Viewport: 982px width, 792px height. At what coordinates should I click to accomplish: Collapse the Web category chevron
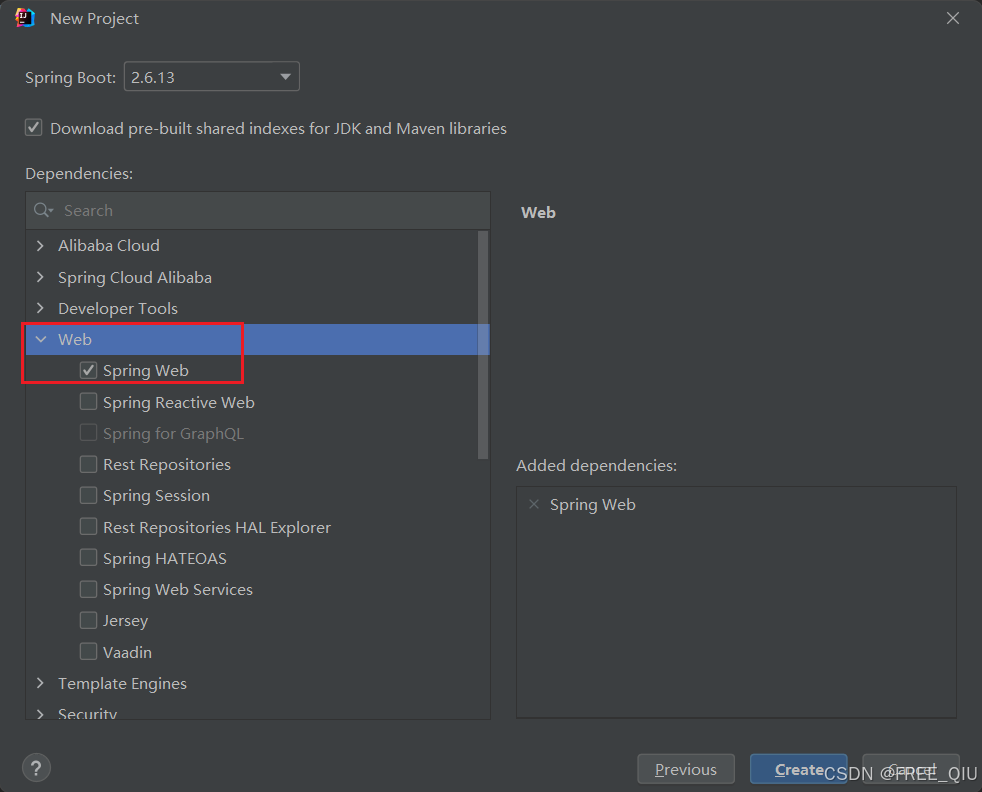pos(41,339)
